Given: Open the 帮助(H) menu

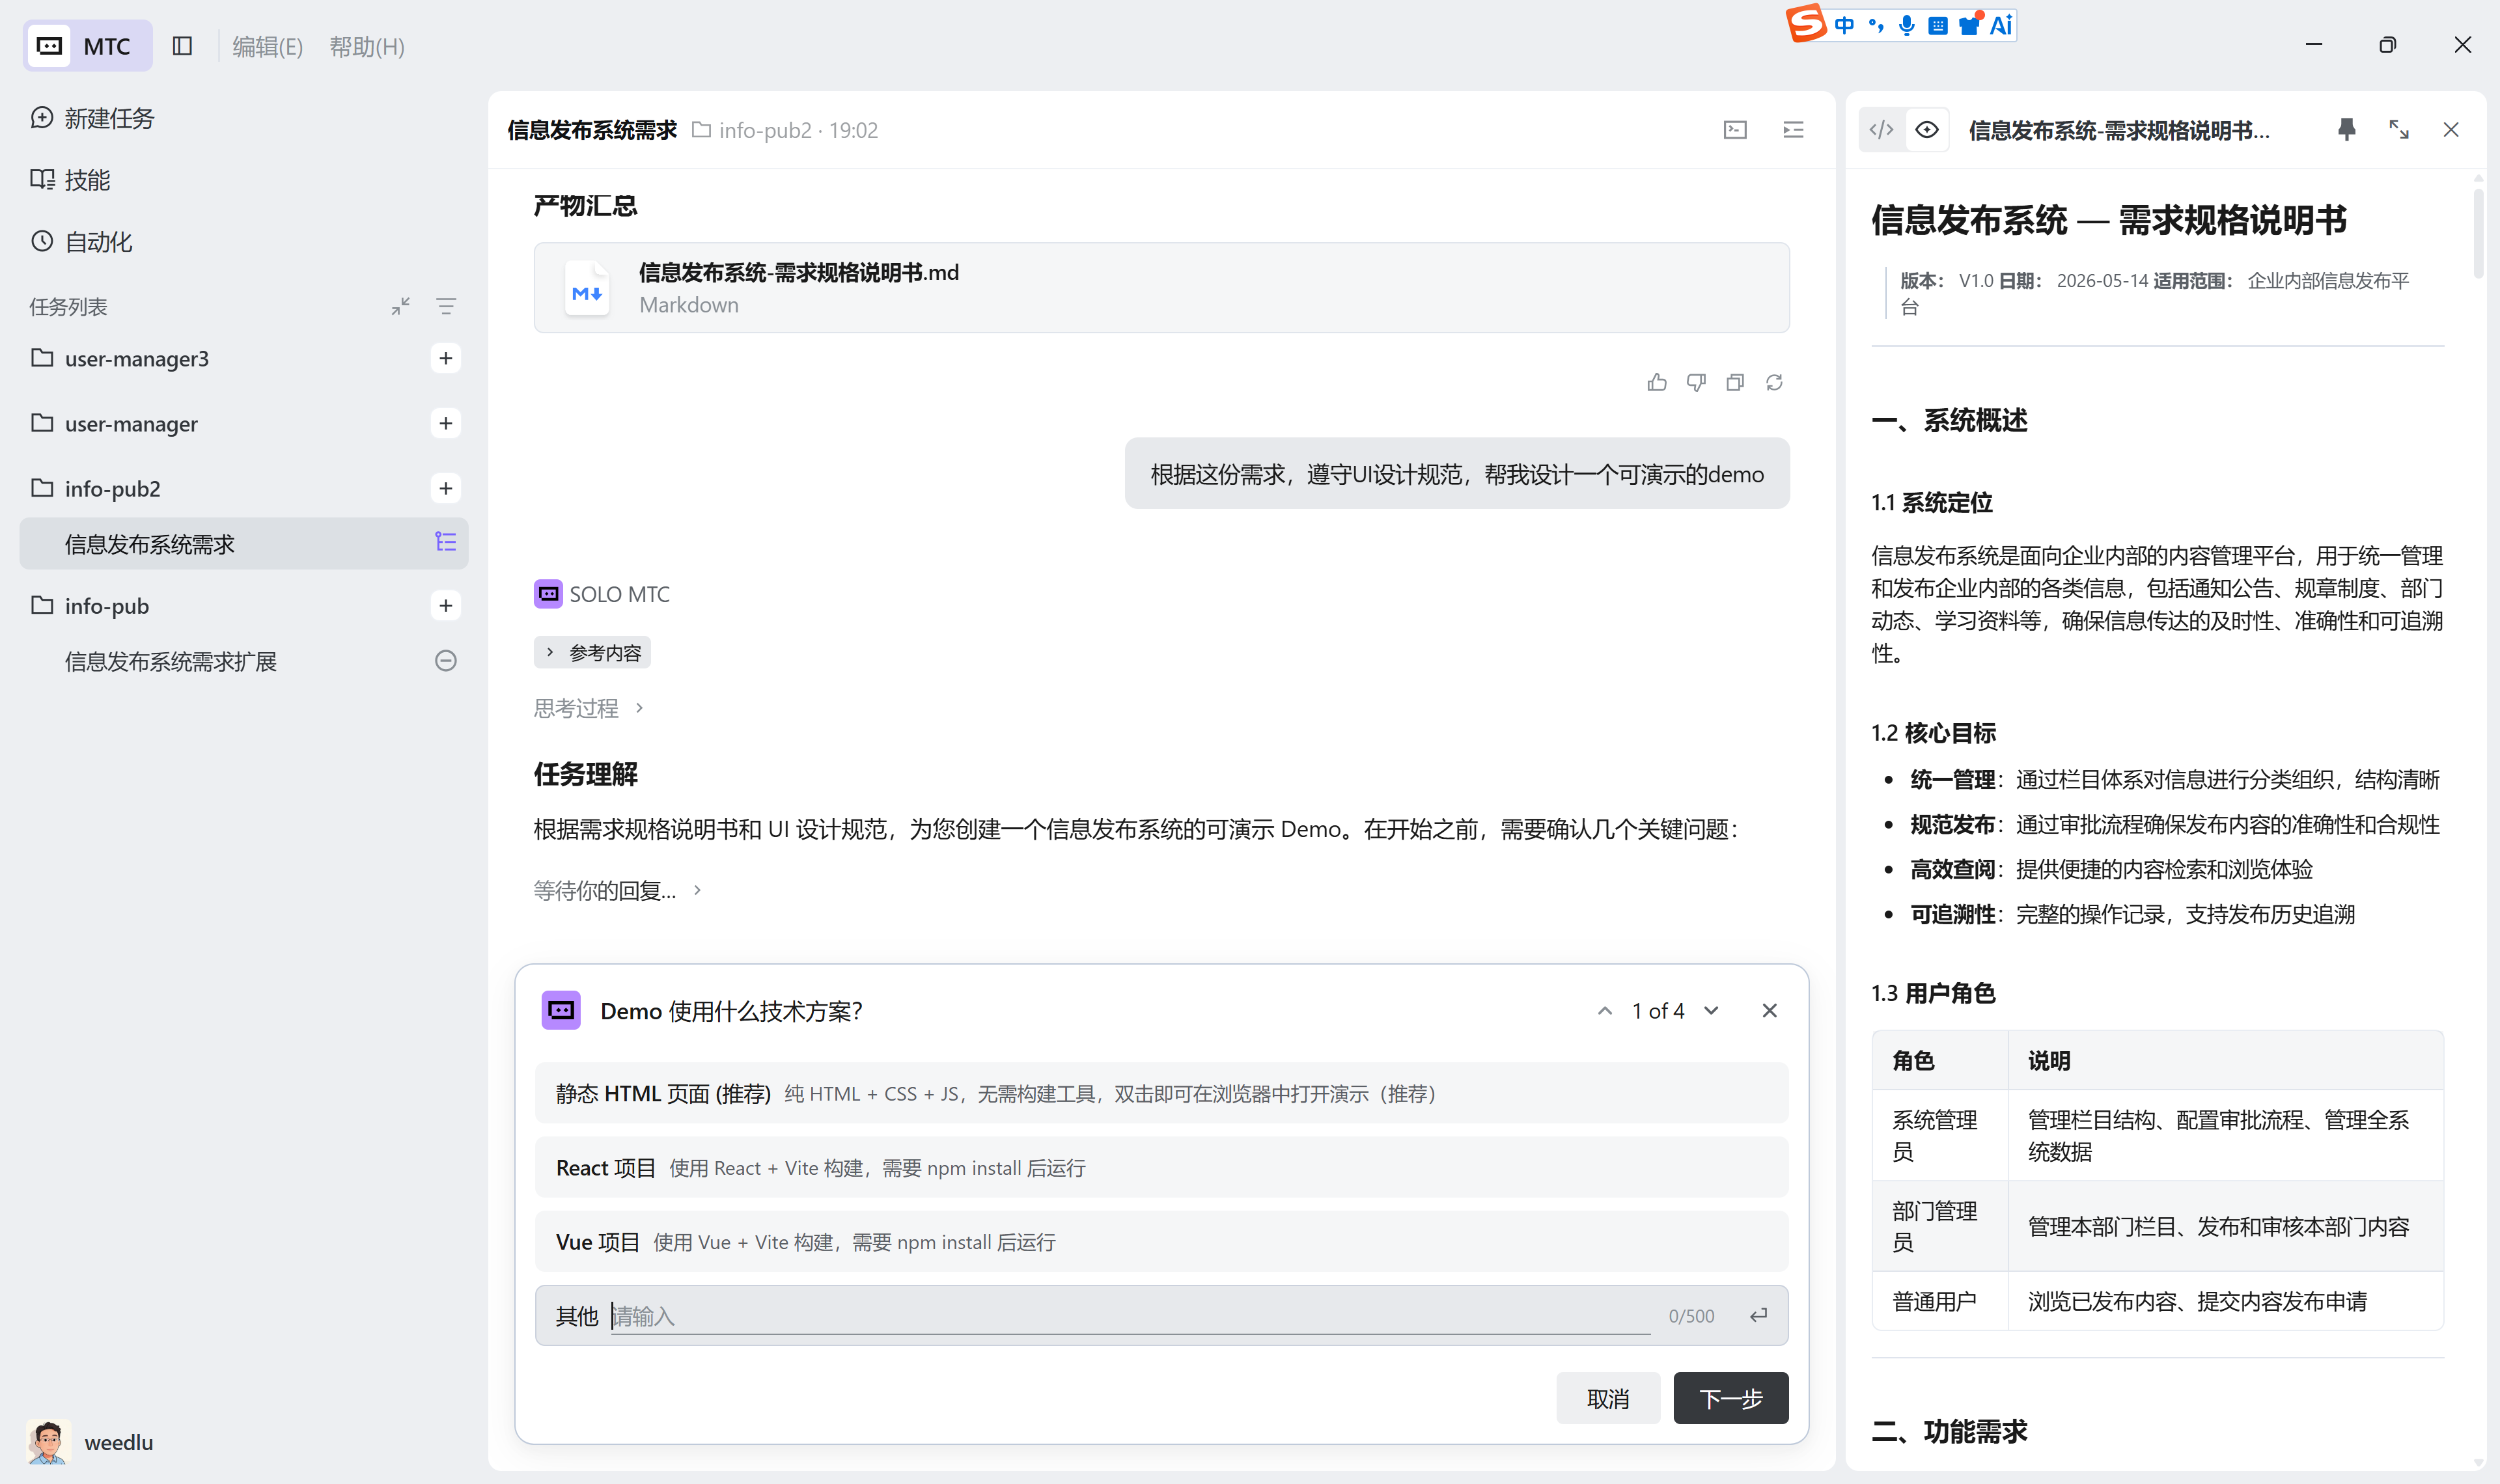Looking at the screenshot, I should [367, 46].
